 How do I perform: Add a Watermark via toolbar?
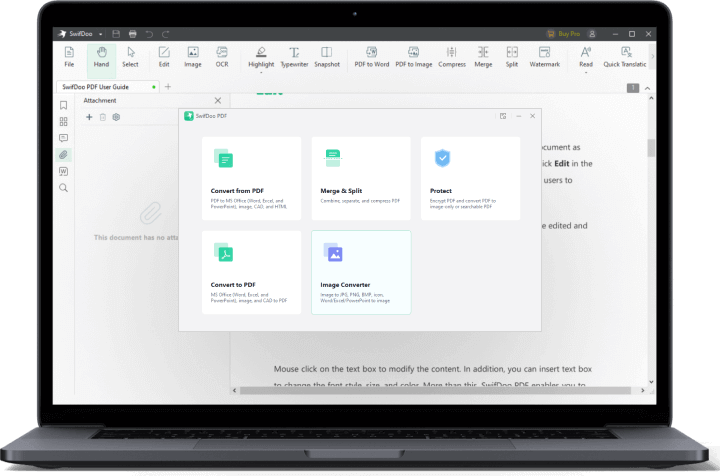coord(545,57)
